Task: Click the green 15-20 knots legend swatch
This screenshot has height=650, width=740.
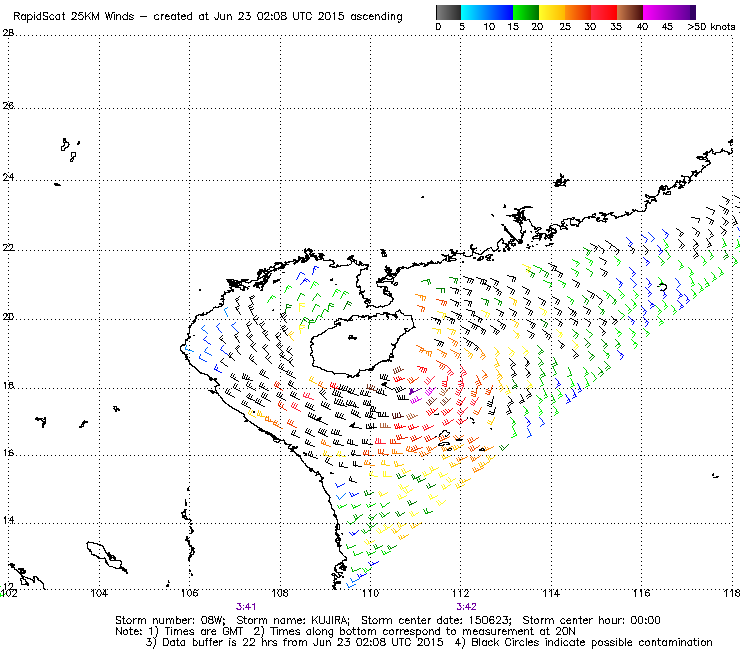Action: coord(526,12)
